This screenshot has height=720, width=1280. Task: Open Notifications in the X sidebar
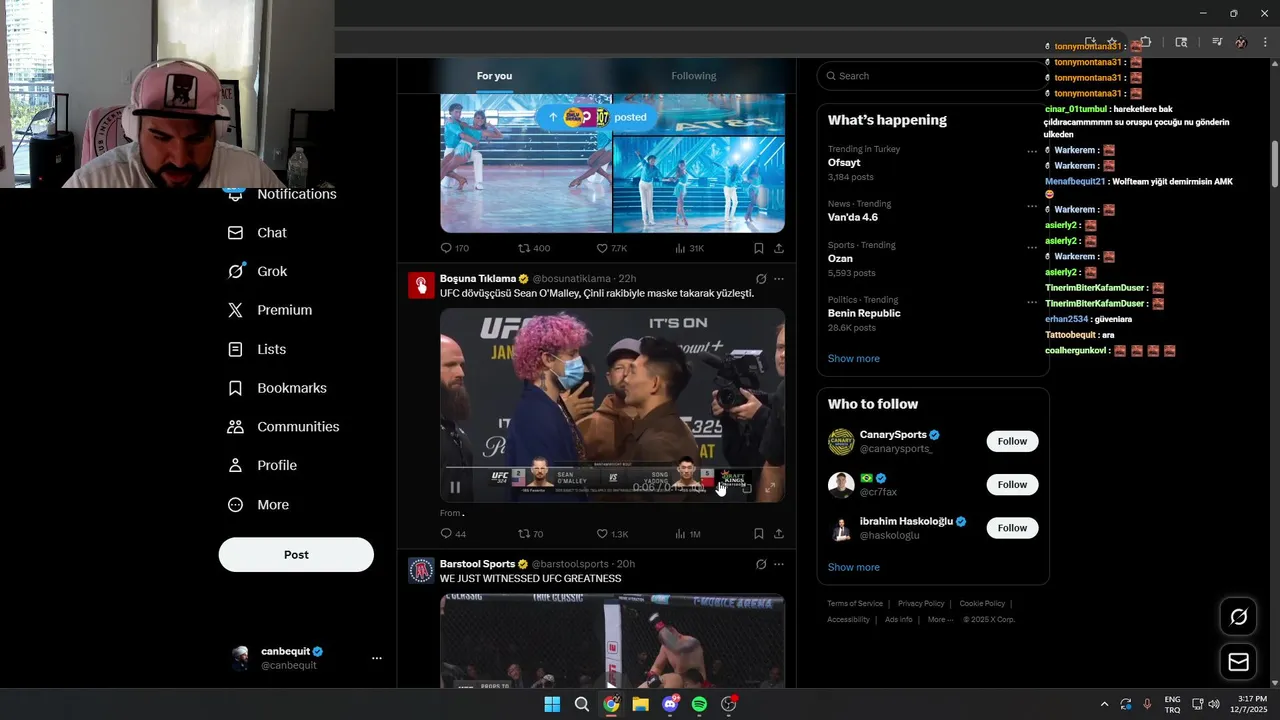(x=282, y=194)
